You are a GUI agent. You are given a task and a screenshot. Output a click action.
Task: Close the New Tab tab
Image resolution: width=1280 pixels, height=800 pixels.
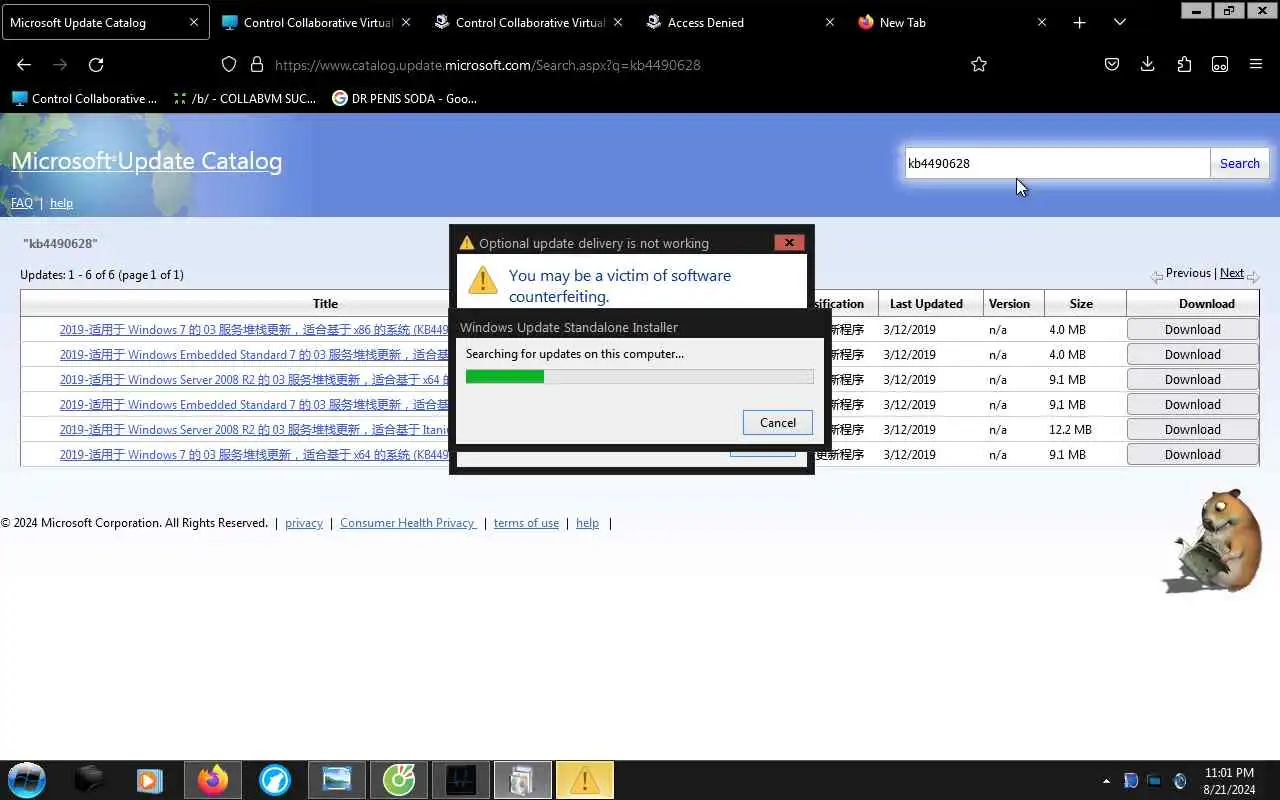(1041, 22)
